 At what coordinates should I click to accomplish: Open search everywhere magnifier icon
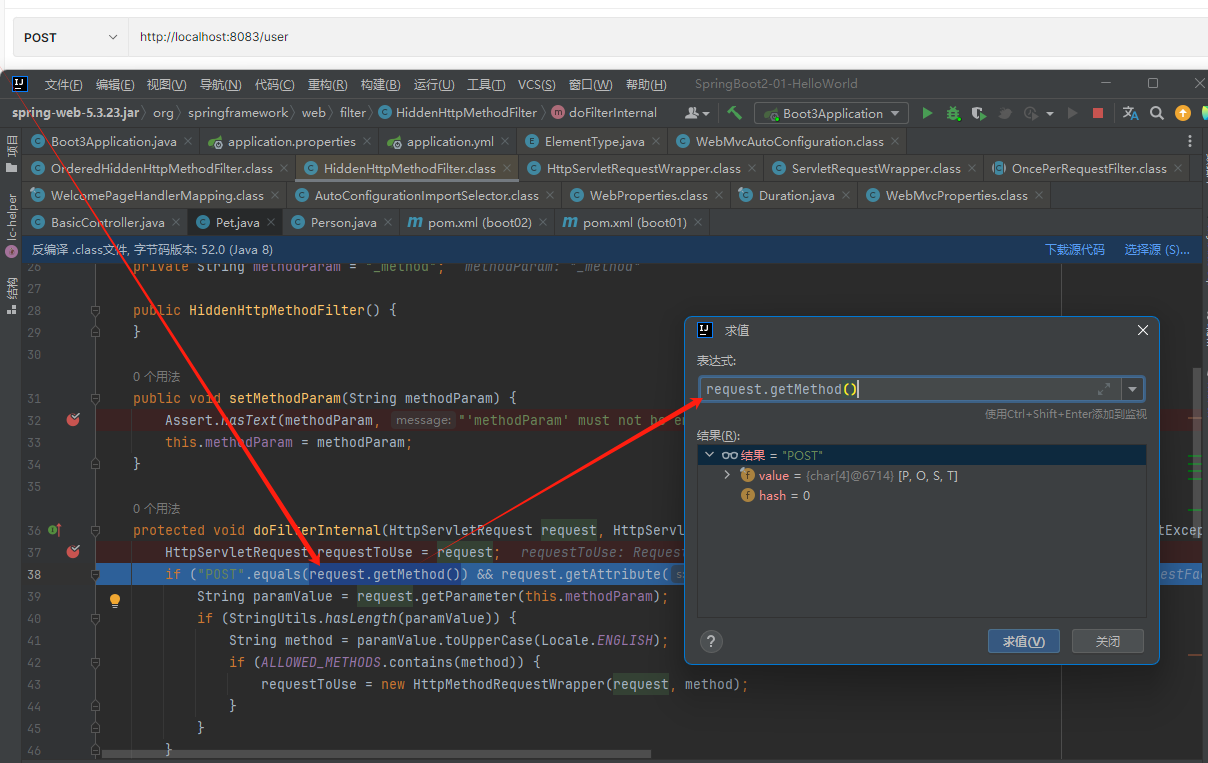(x=1157, y=113)
